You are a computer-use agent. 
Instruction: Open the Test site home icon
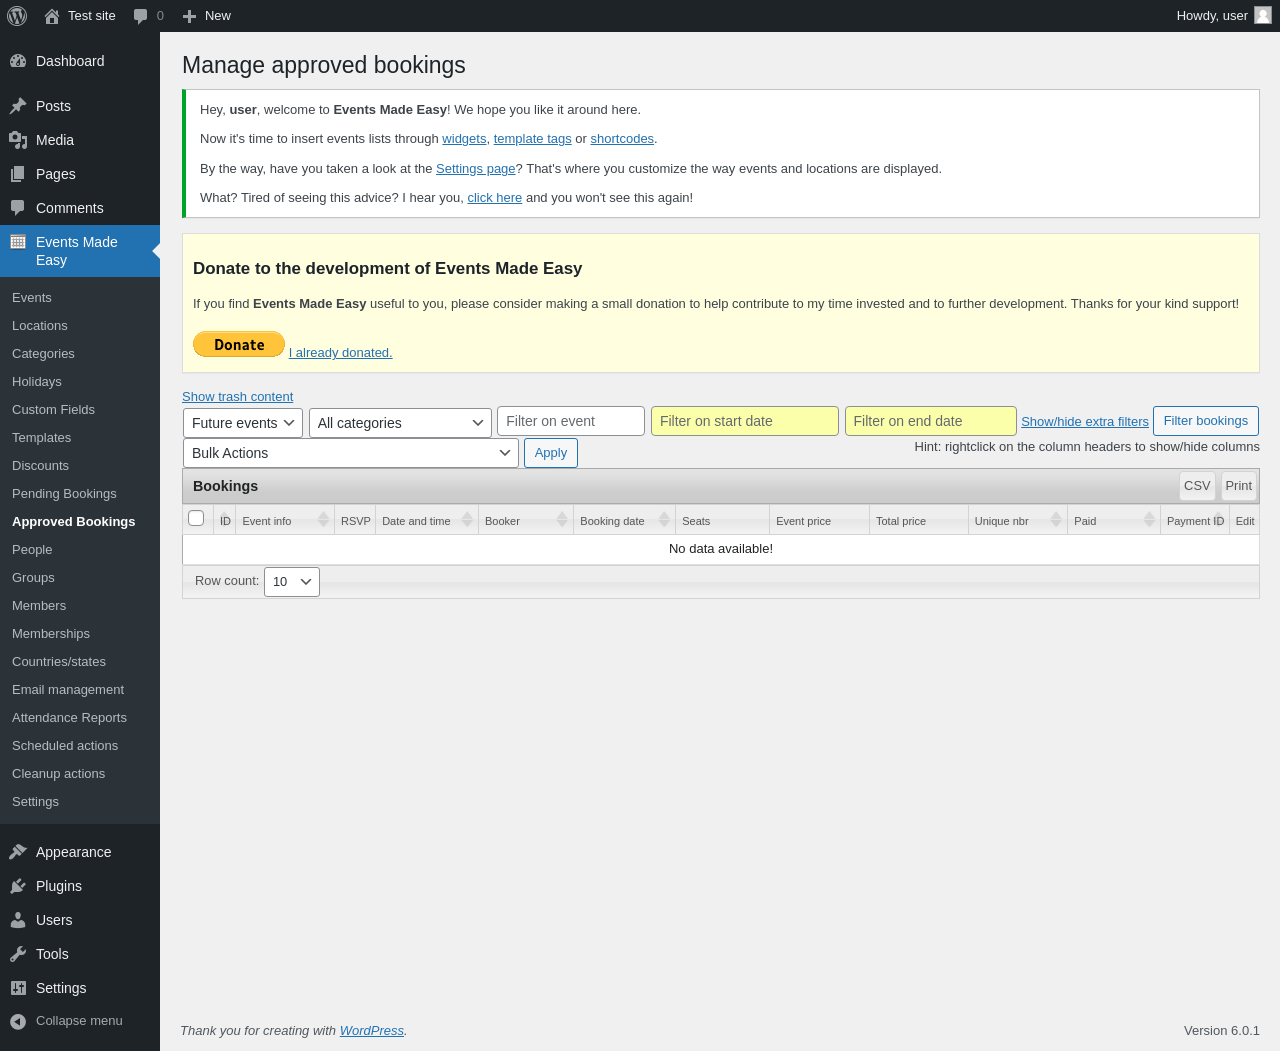52,16
